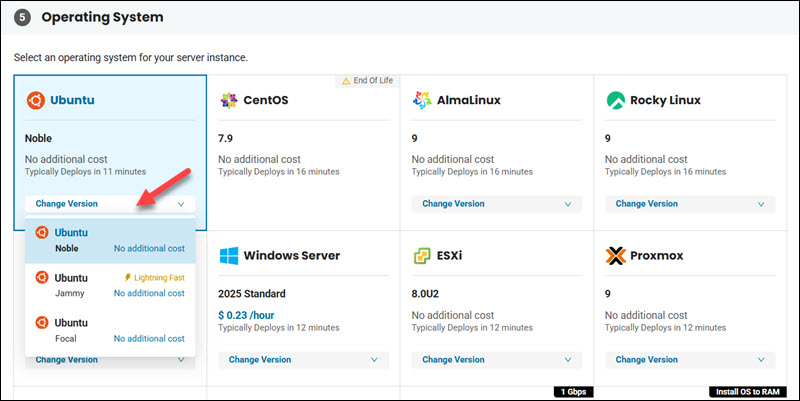
Task: Open Windows Server Change Version dropdown
Action: tap(303, 360)
